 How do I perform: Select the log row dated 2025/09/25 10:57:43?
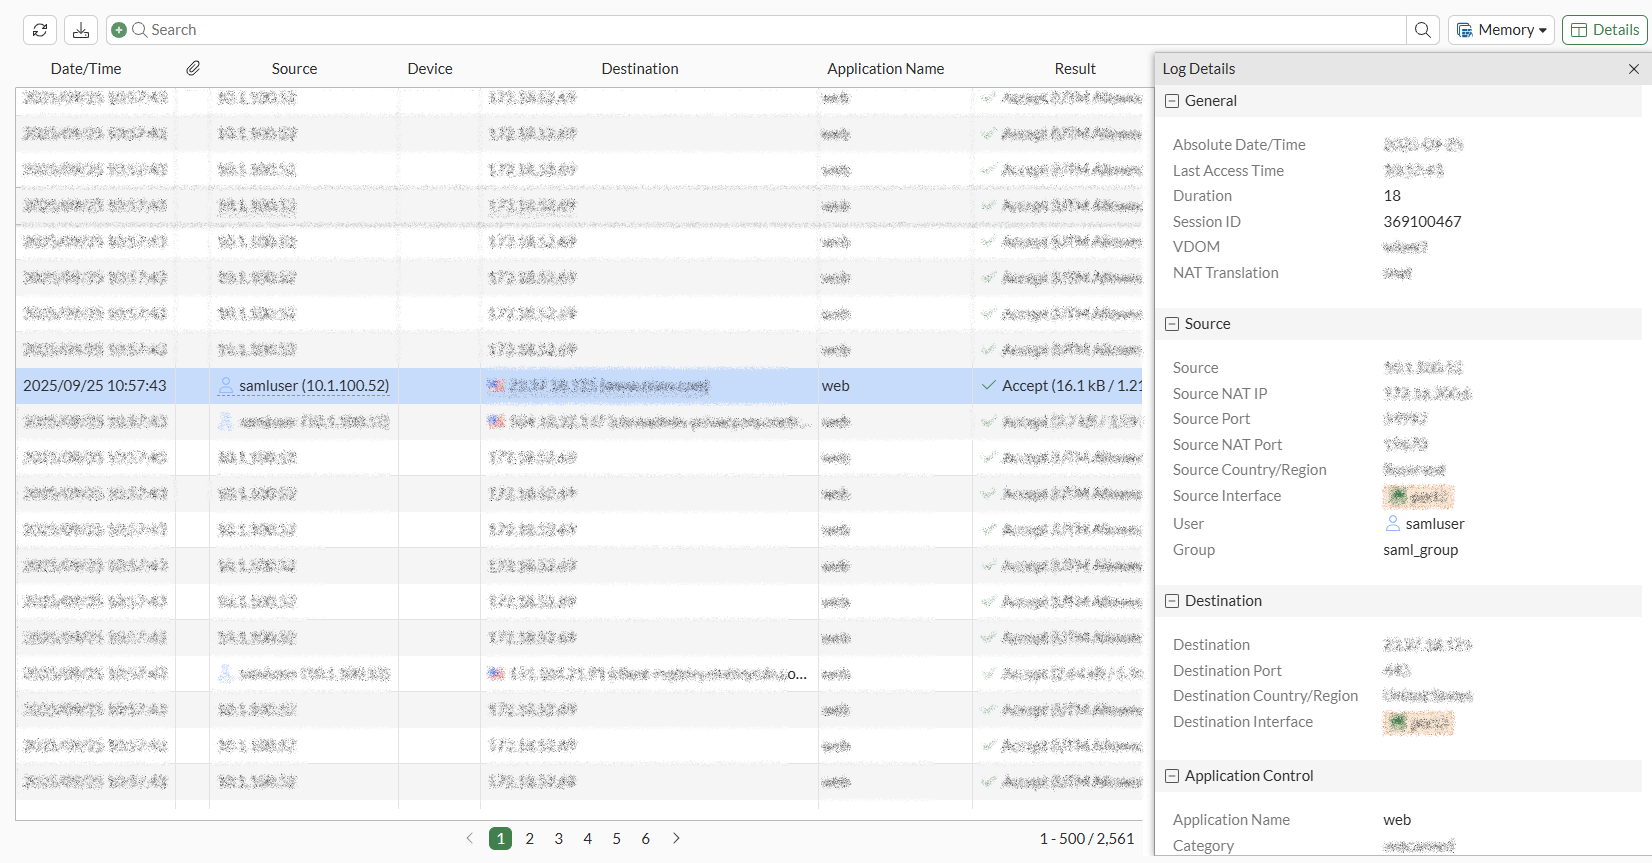click(579, 386)
